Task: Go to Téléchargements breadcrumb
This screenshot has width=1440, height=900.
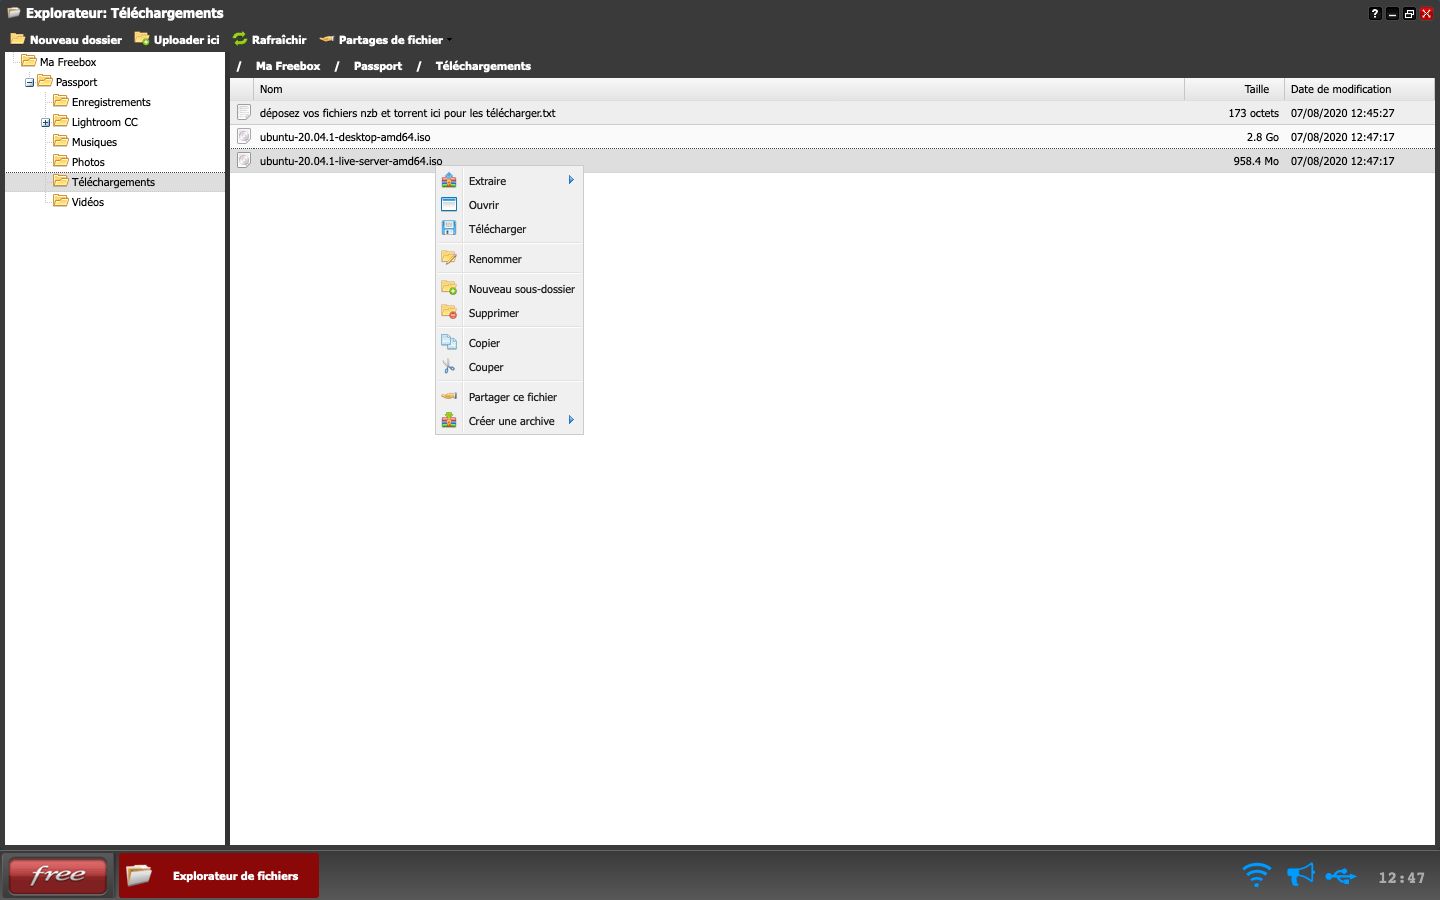Action: (x=483, y=66)
